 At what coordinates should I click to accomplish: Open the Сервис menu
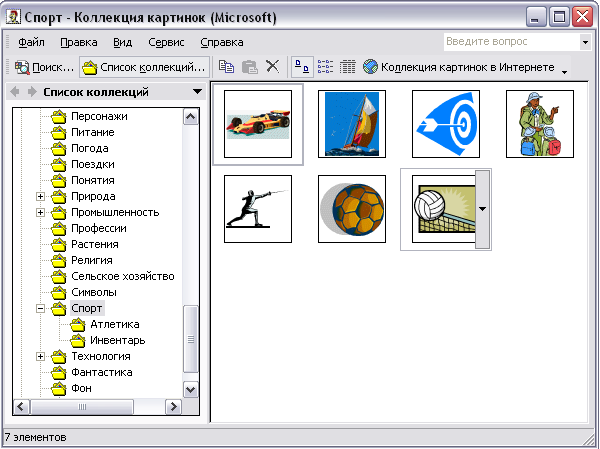[166, 42]
